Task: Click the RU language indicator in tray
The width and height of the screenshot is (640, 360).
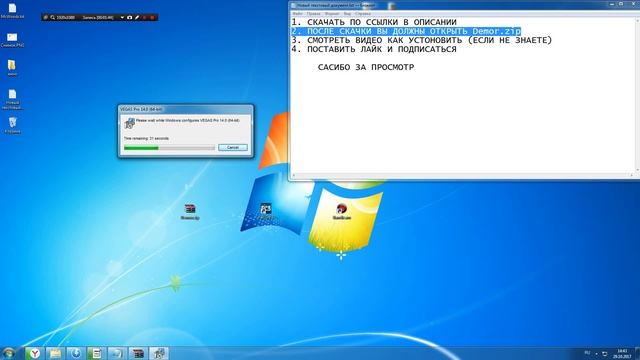Action: [587, 353]
